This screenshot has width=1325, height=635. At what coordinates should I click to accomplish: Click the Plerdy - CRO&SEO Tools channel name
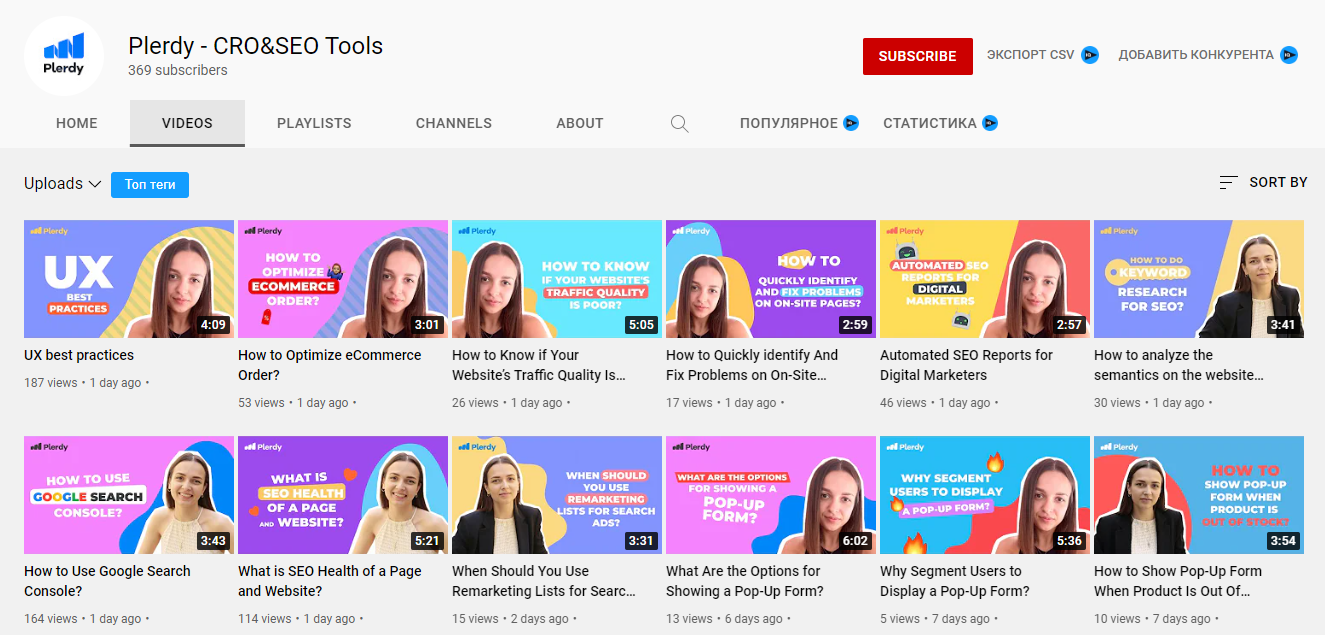[x=255, y=46]
